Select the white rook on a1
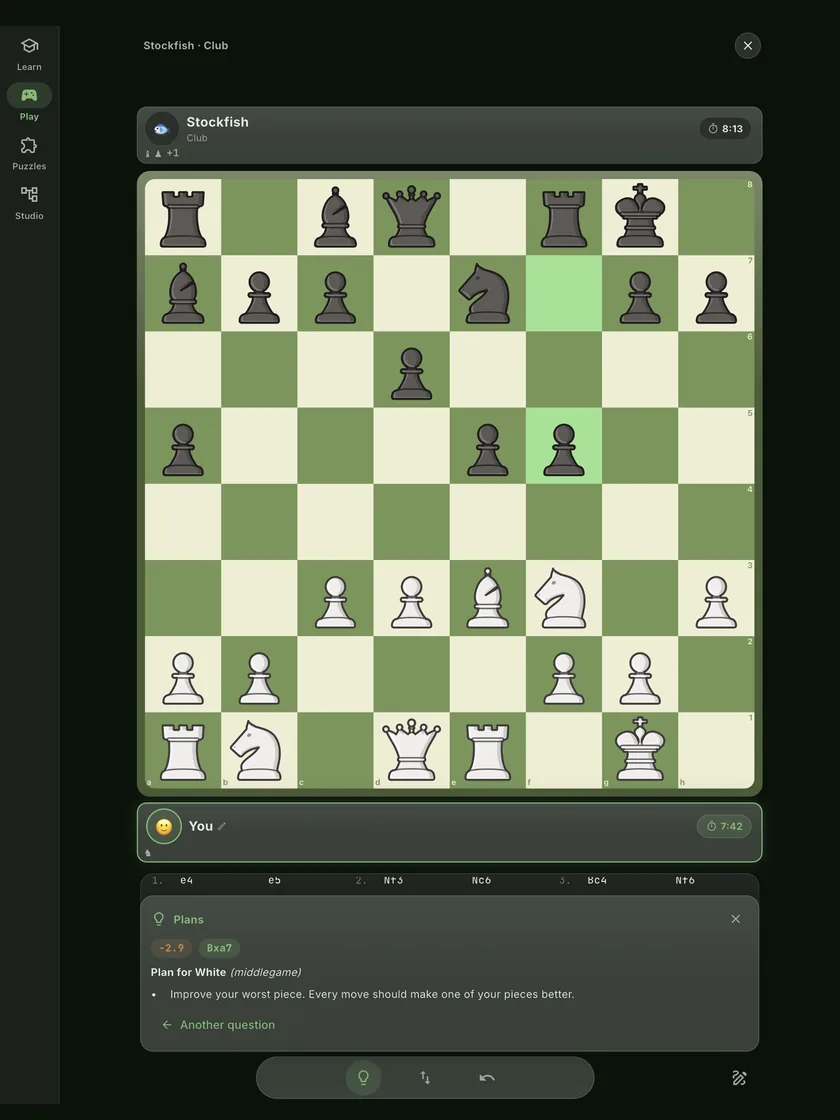Screen dimensions: 840x1120 (183, 750)
